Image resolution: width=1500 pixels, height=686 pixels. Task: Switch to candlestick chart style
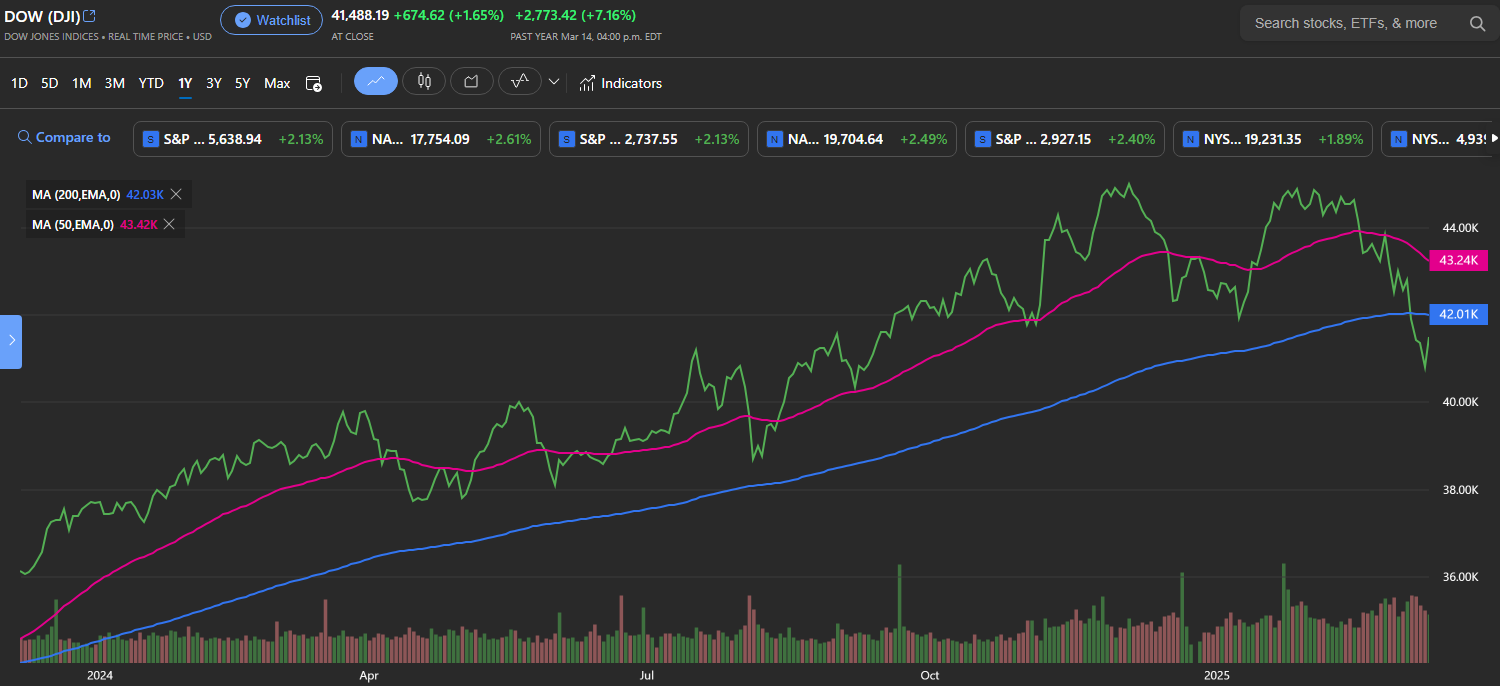point(423,81)
